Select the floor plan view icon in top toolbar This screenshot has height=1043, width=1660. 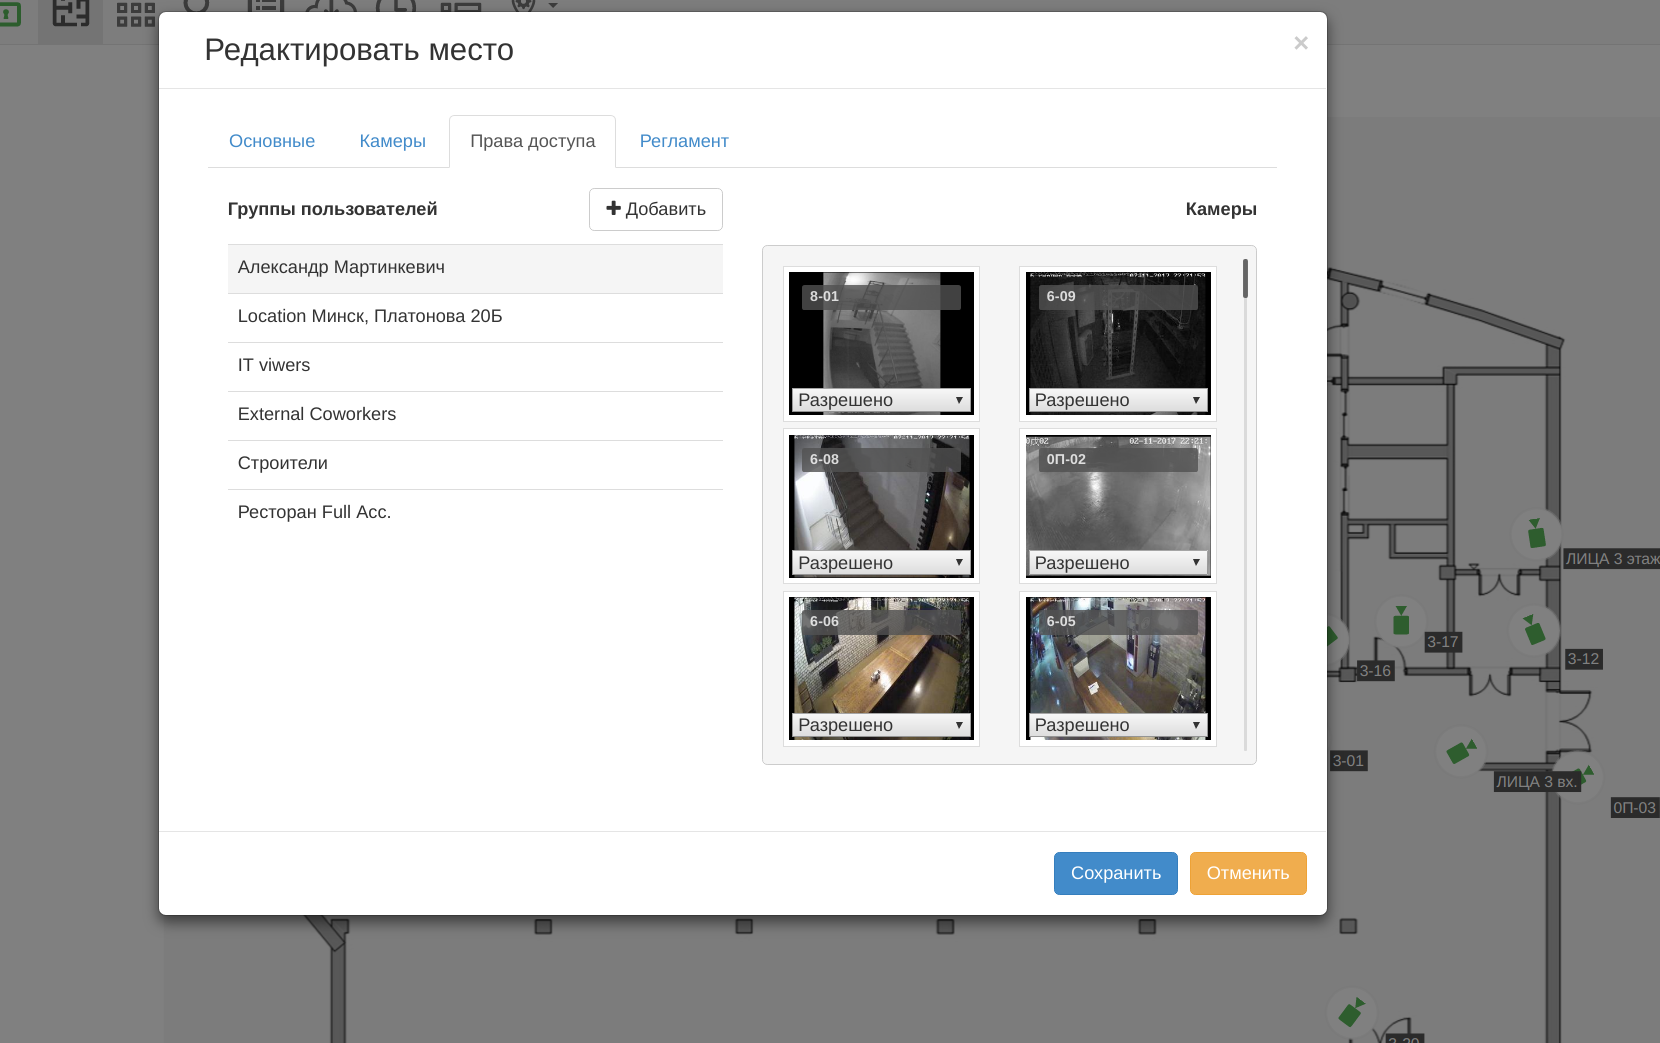point(70,14)
